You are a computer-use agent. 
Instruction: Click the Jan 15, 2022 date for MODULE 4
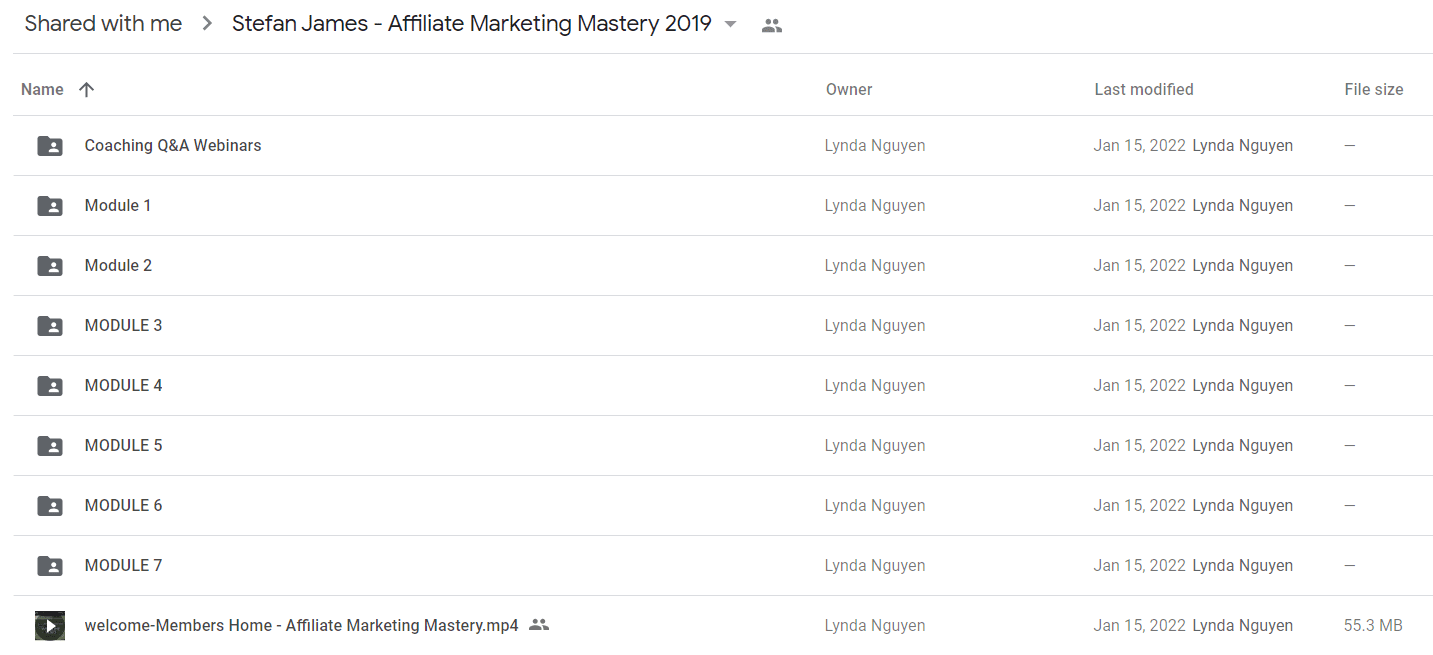coord(1140,385)
